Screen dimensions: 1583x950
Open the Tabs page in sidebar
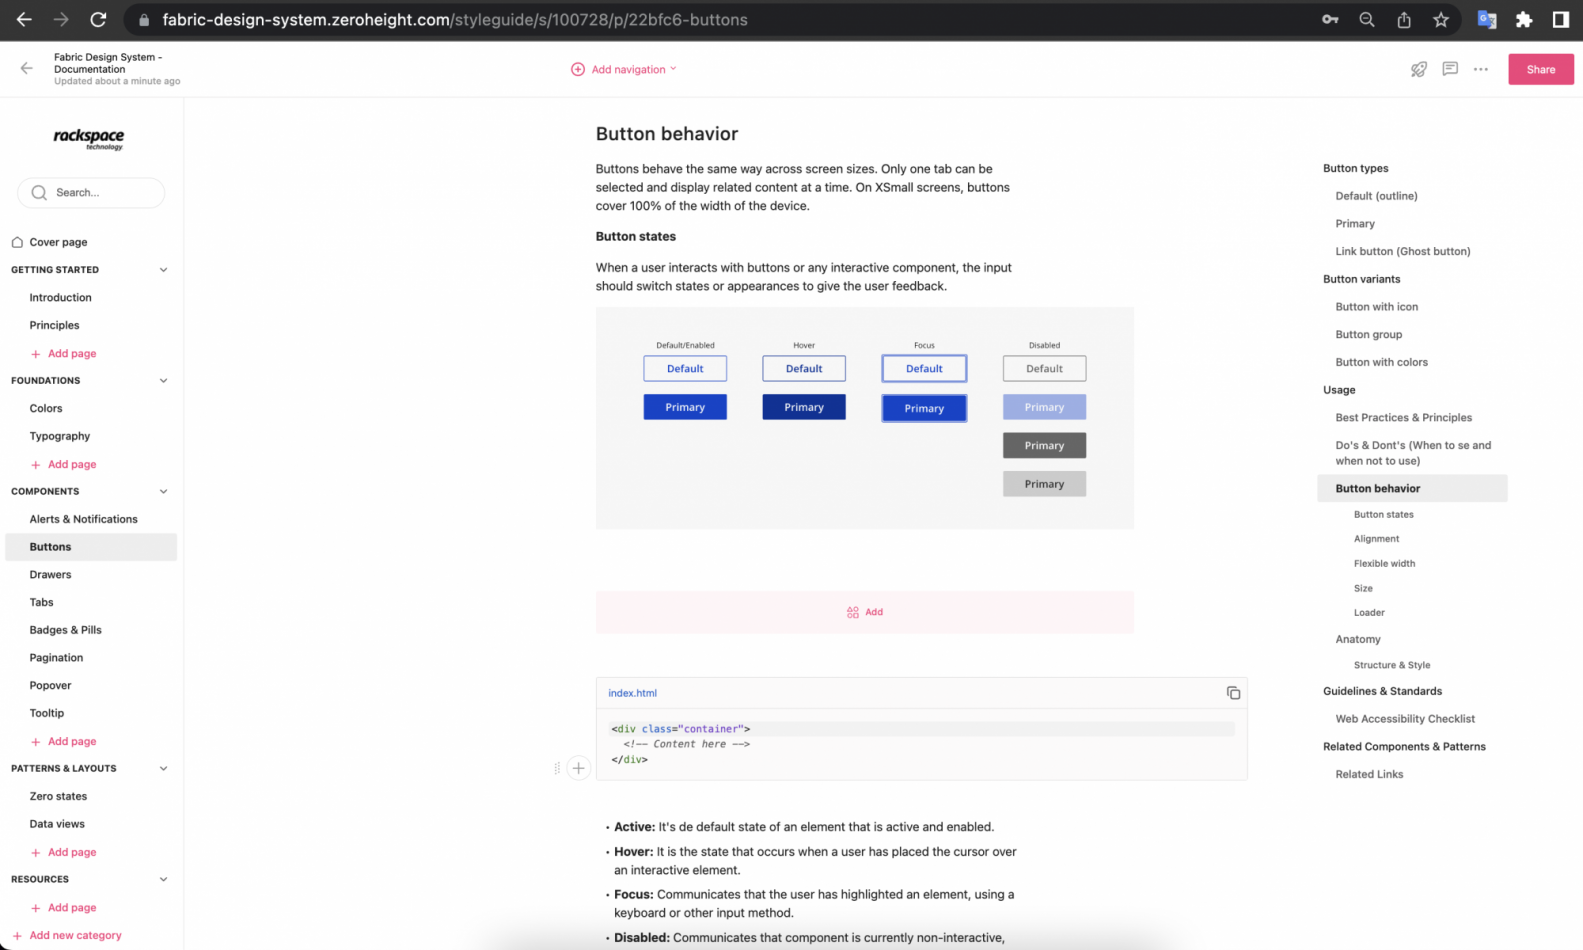click(x=41, y=602)
